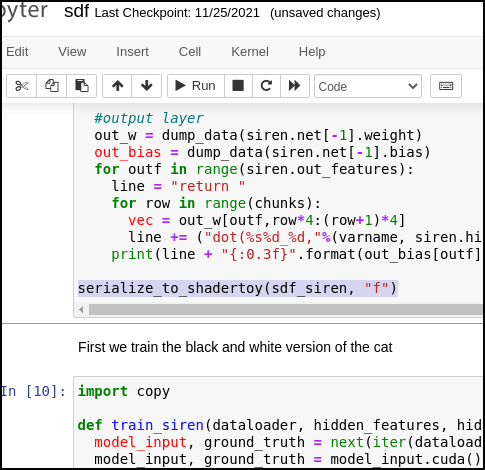Move selected cell up arrow

click(117, 86)
